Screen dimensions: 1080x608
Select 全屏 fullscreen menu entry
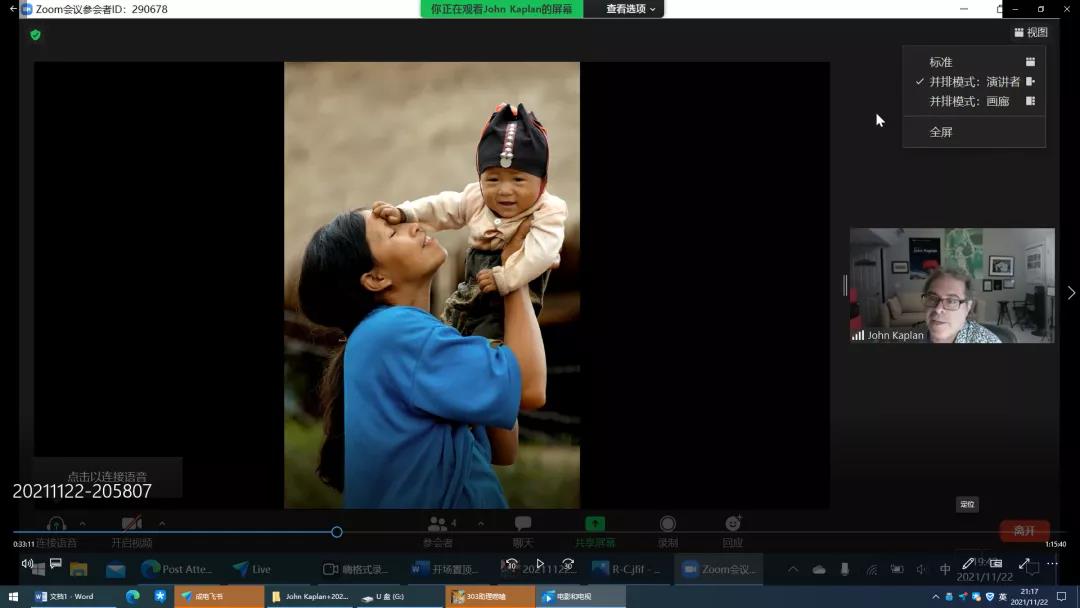tap(941, 132)
